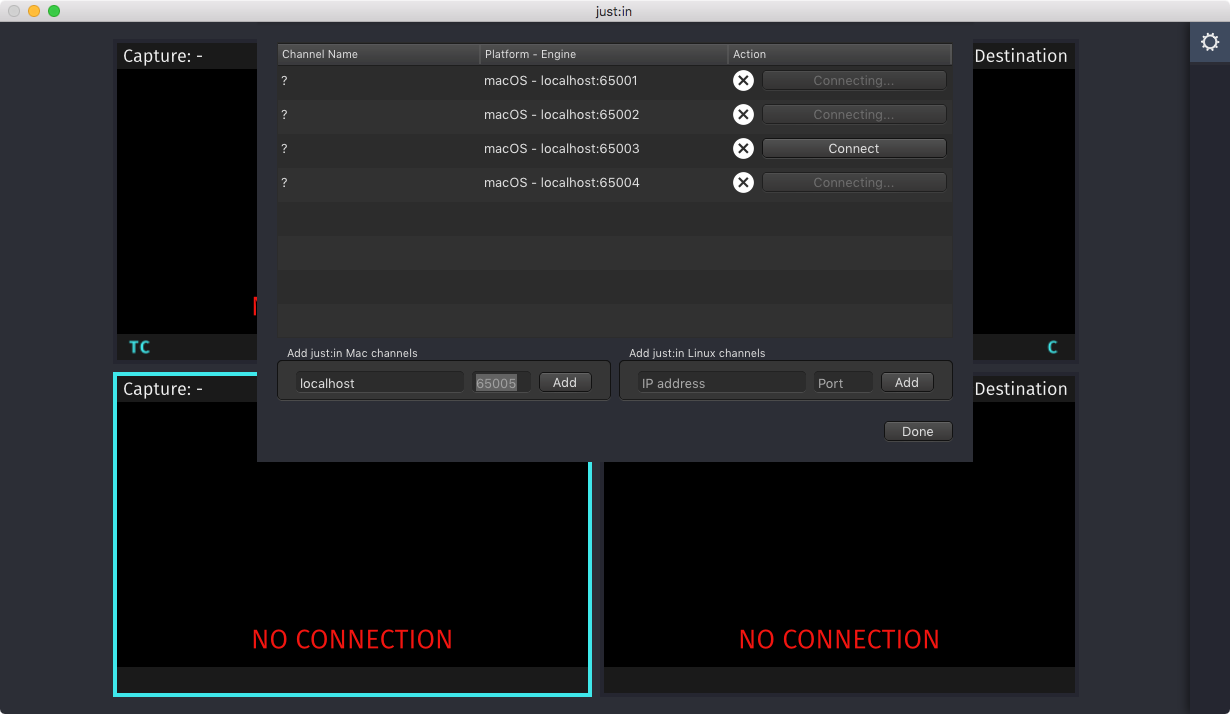The width and height of the screenshot is (1230, 714).
Task: Close the dialog with Done
Action: tap(918, 432)
